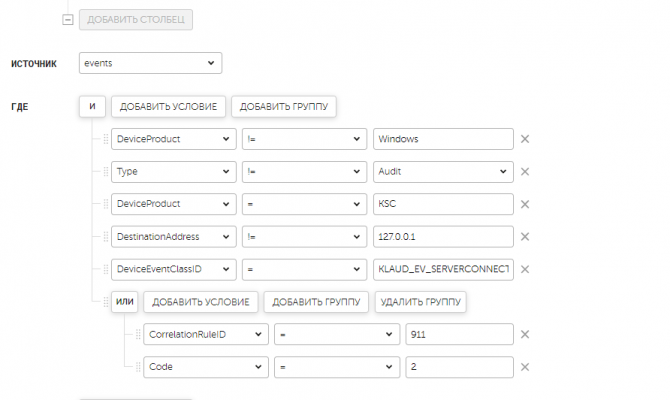Remove the KSC condition row
Image resolution: width=670 pixels, height=400 pixels.
tap(525, 204)
